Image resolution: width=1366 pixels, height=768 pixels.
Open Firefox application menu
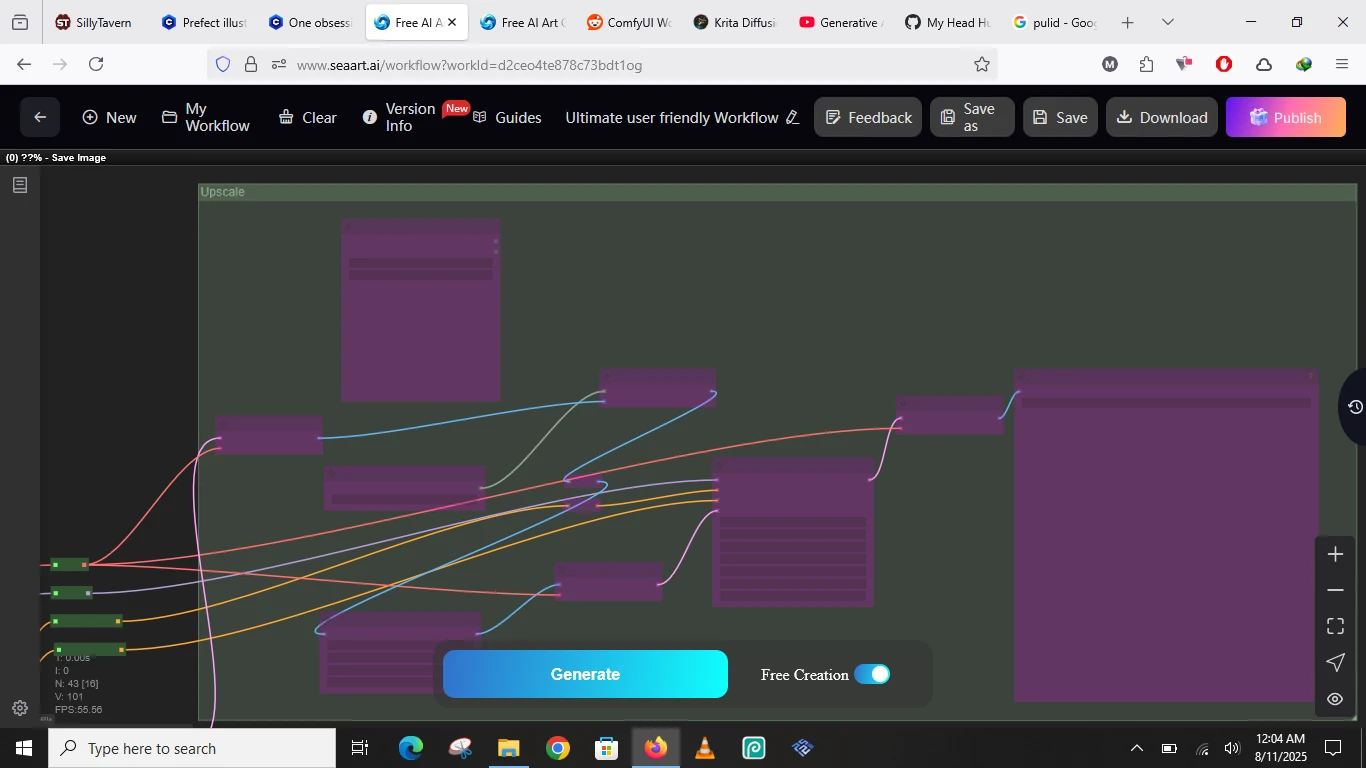(x=1342, y=64)
